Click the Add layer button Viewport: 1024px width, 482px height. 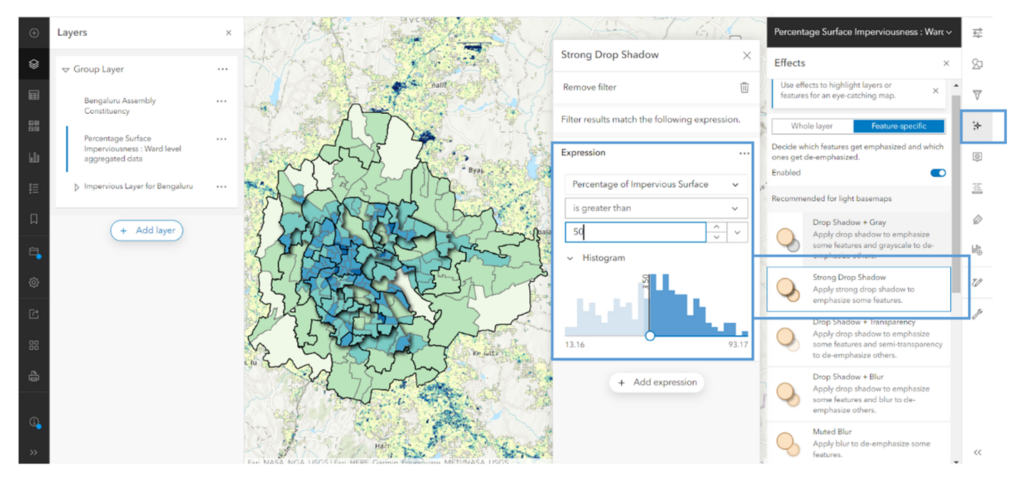[x=146, y=230]
